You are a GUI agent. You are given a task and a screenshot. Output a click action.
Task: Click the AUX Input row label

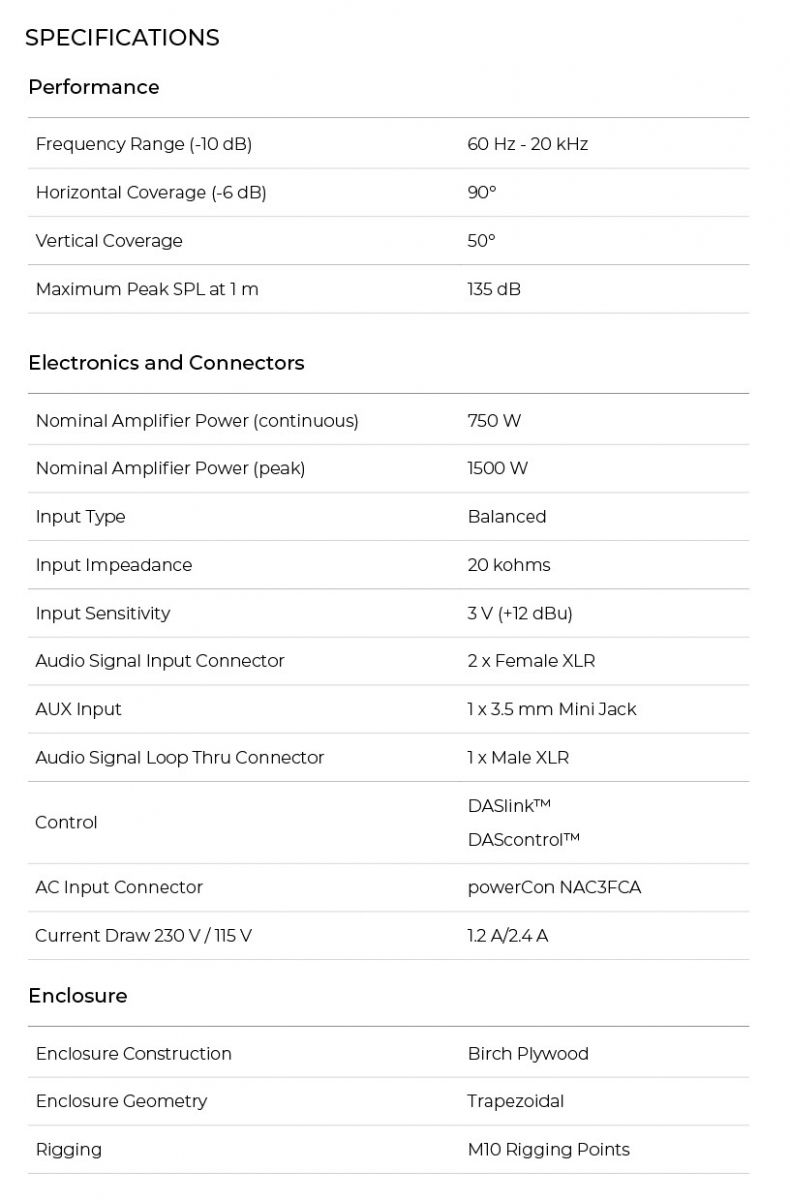click(x=79, y=709)
